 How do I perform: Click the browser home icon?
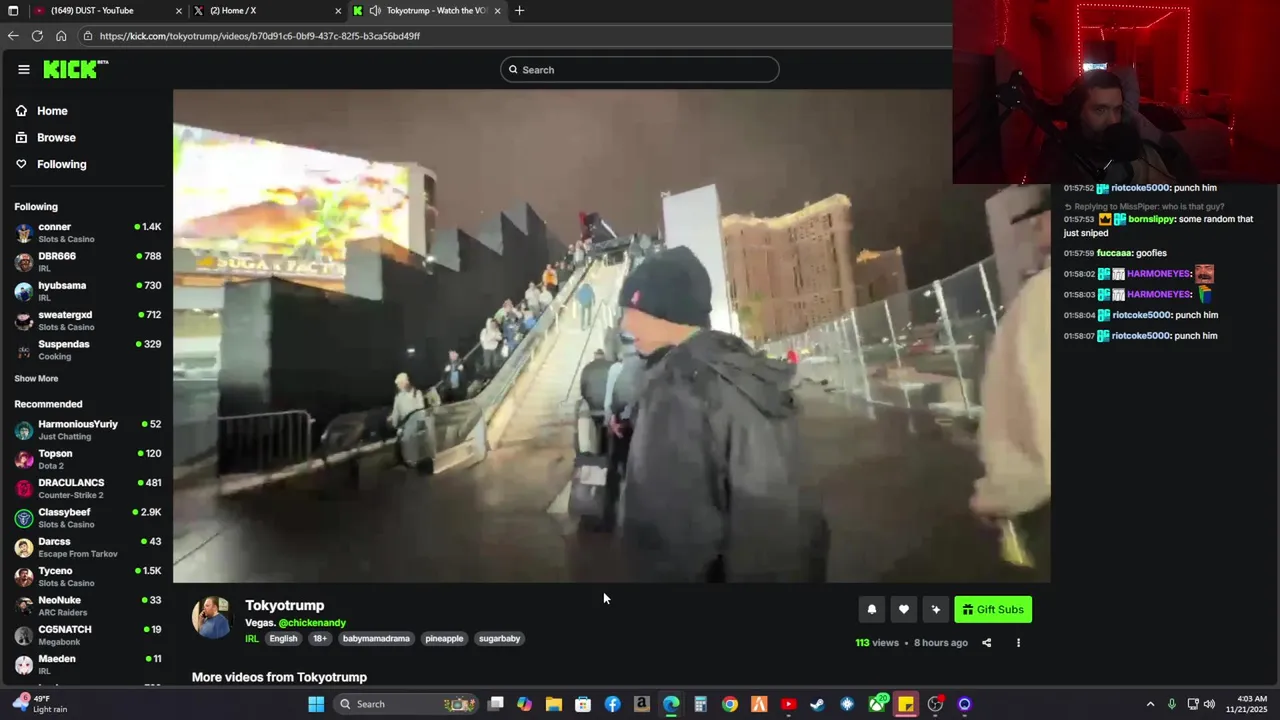point(61,35)
